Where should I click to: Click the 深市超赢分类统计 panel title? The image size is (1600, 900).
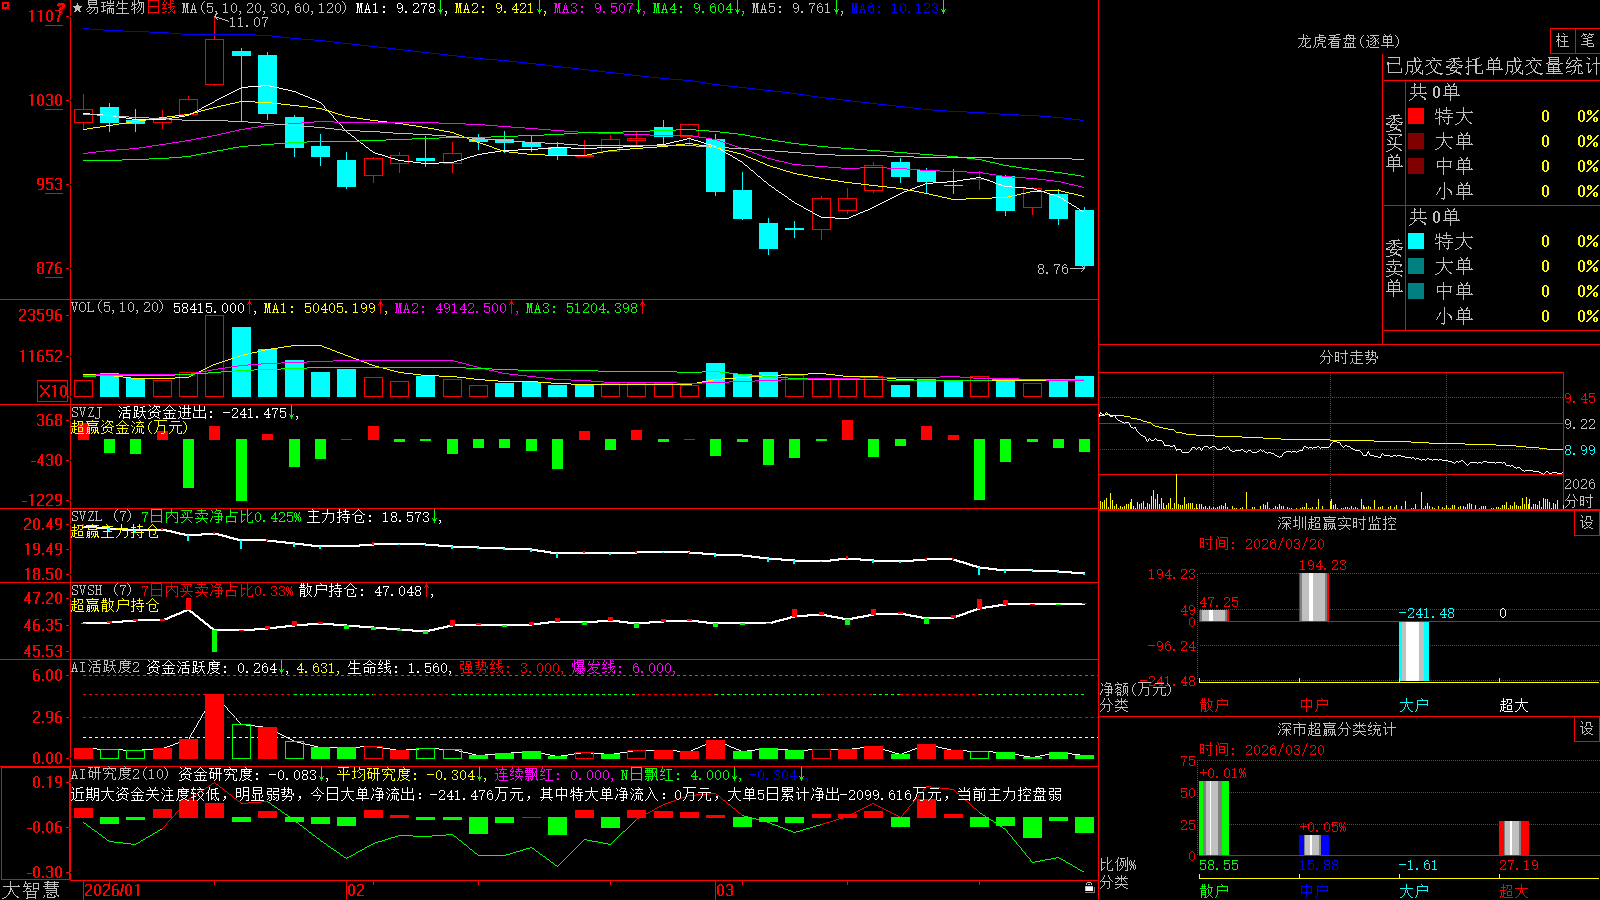pos(1337,729)
